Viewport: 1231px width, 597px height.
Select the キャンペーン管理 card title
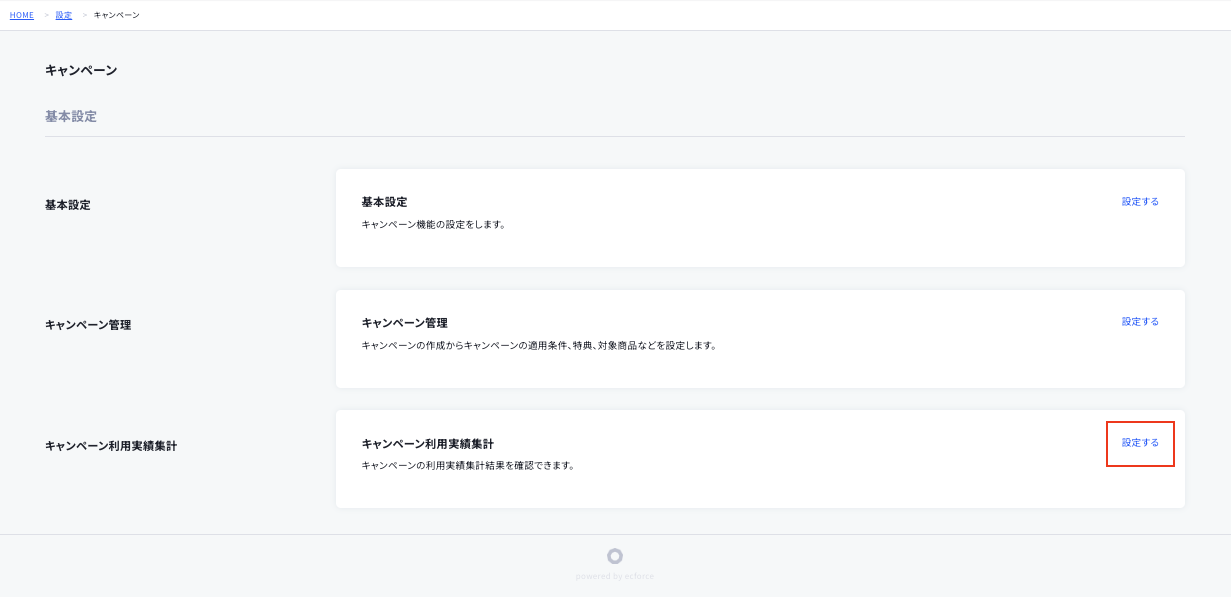point(405,323)
